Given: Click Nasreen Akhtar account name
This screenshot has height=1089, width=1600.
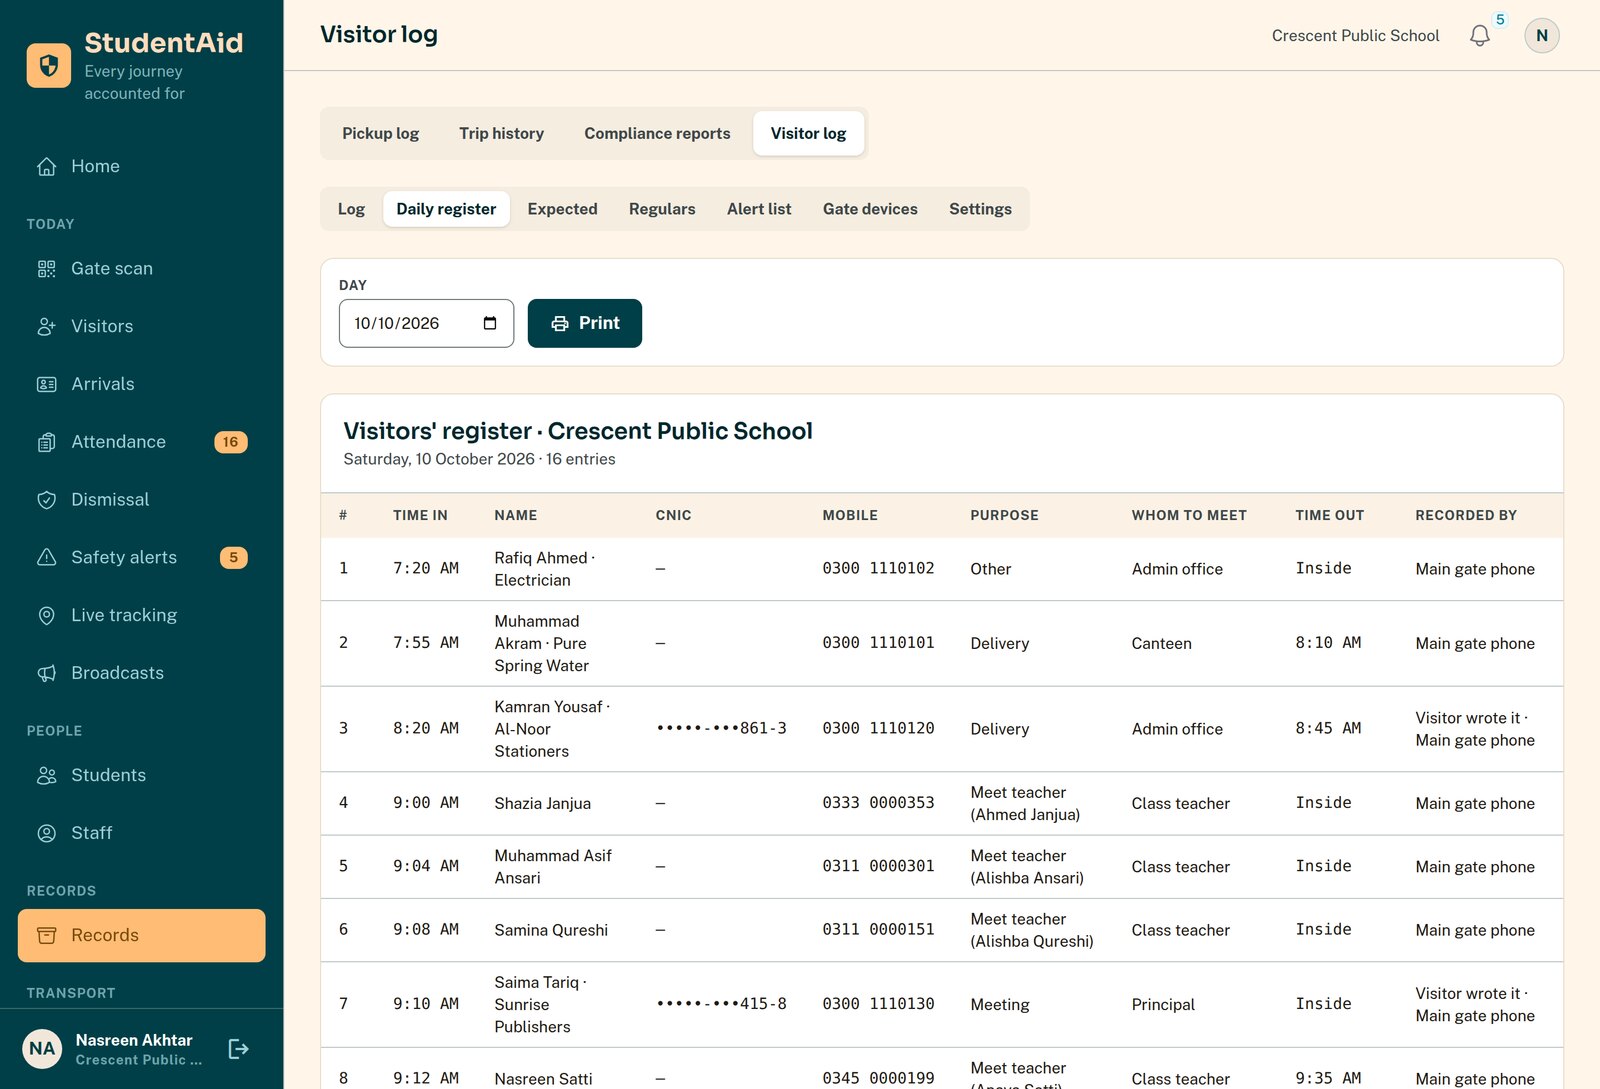Looking at the screenshot, I should click(x=134, y=1040).
